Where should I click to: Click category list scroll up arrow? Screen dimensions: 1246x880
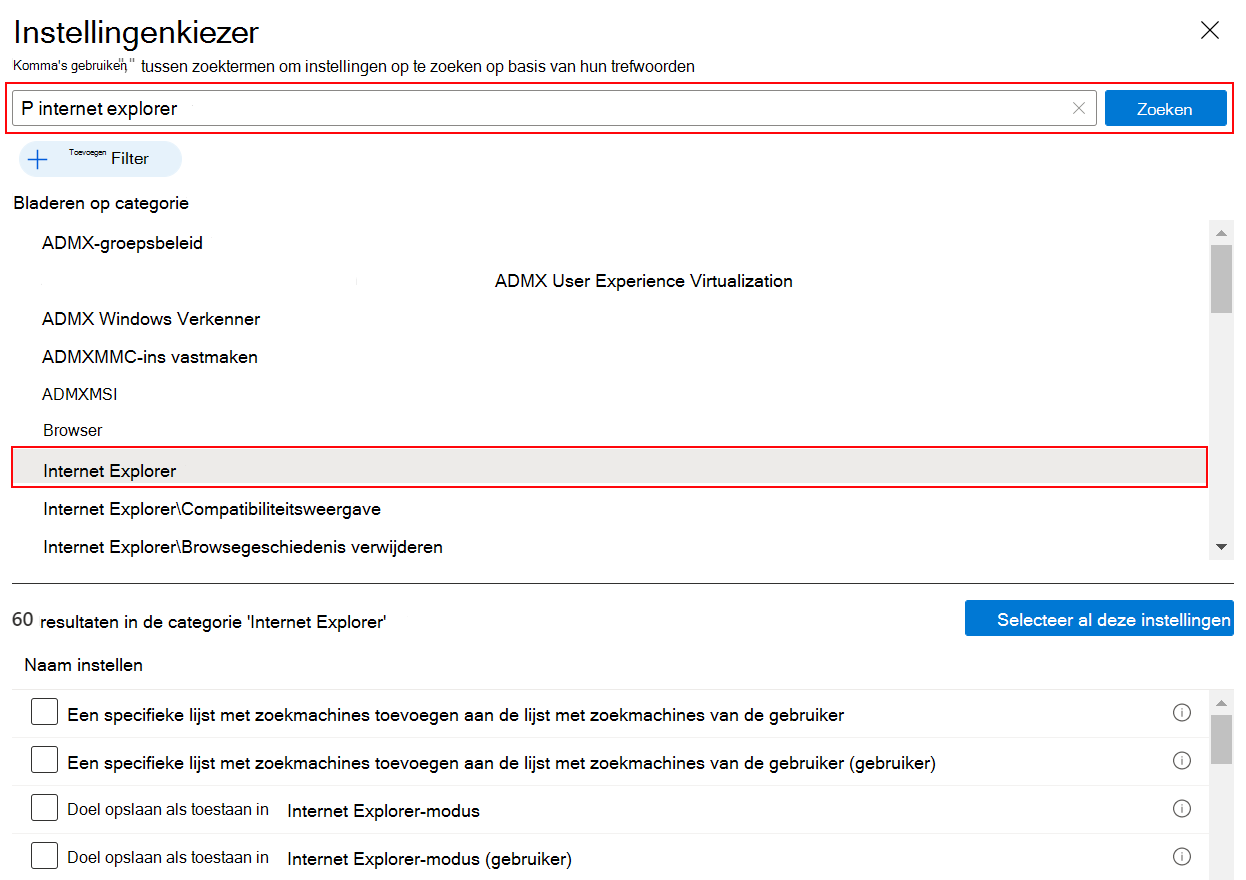[x=1221, y=233]
